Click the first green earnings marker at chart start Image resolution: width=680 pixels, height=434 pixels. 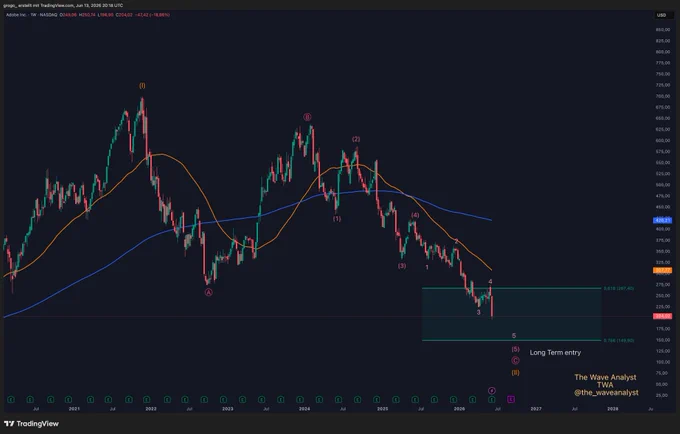click(11, 399)
